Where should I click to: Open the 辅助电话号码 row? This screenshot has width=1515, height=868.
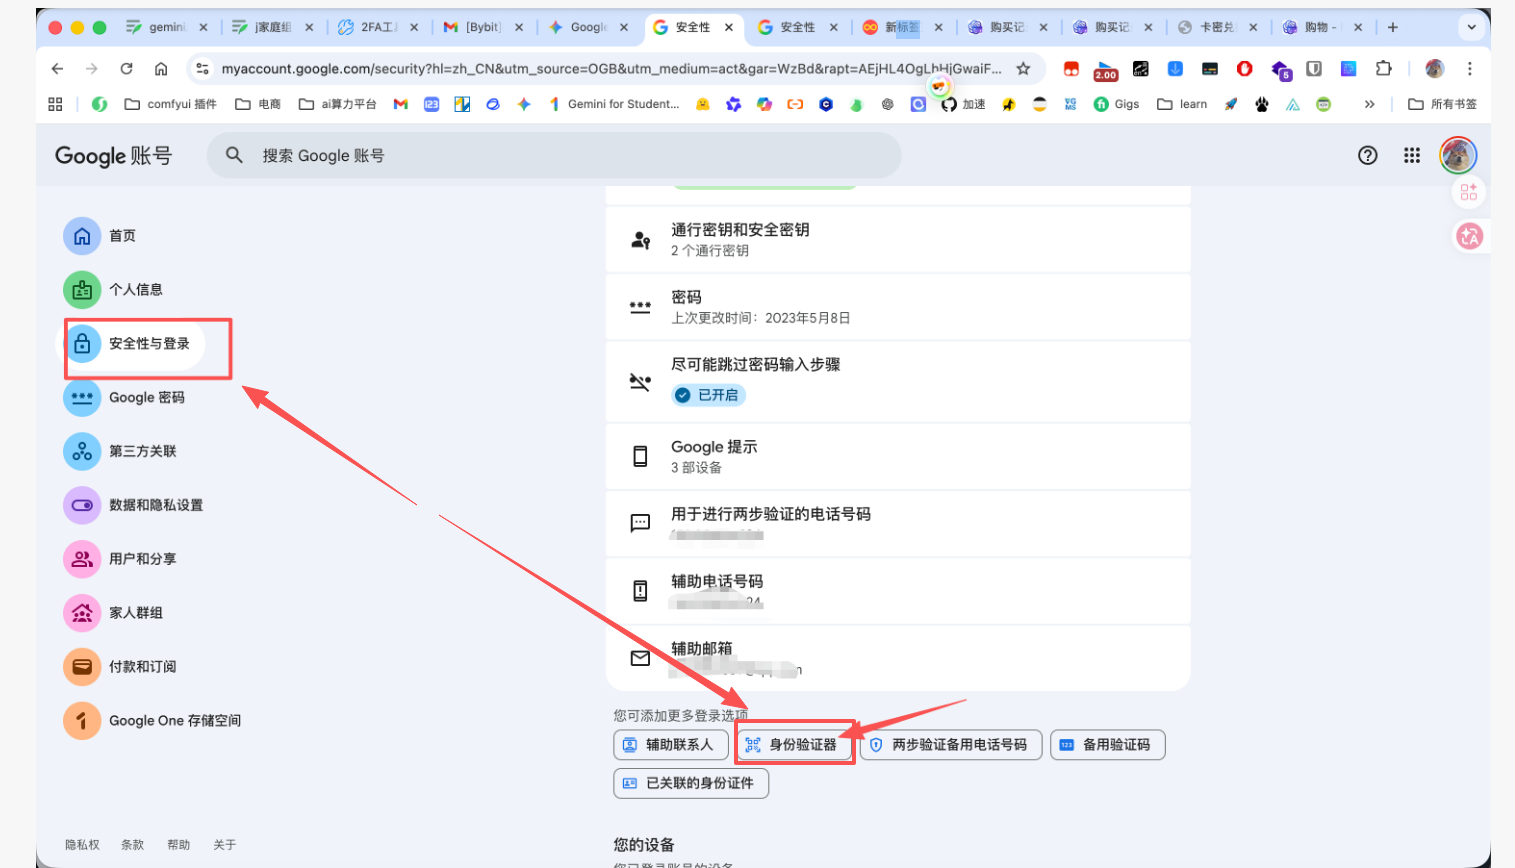(x=898, y=591)
